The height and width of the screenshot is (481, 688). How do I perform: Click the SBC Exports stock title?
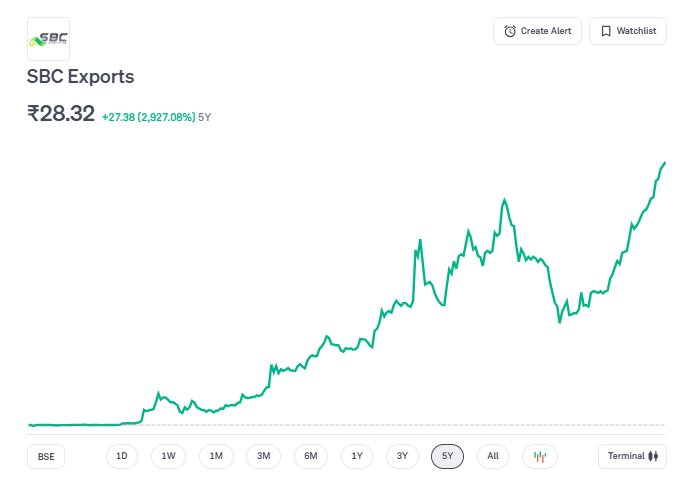pyautogui.click(x=80, y=77)
